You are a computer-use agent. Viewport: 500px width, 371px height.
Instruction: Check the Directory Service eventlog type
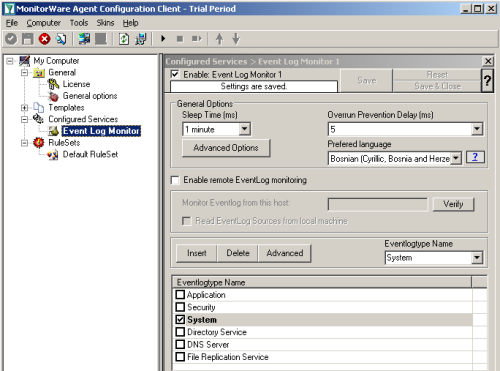point(180,332)
